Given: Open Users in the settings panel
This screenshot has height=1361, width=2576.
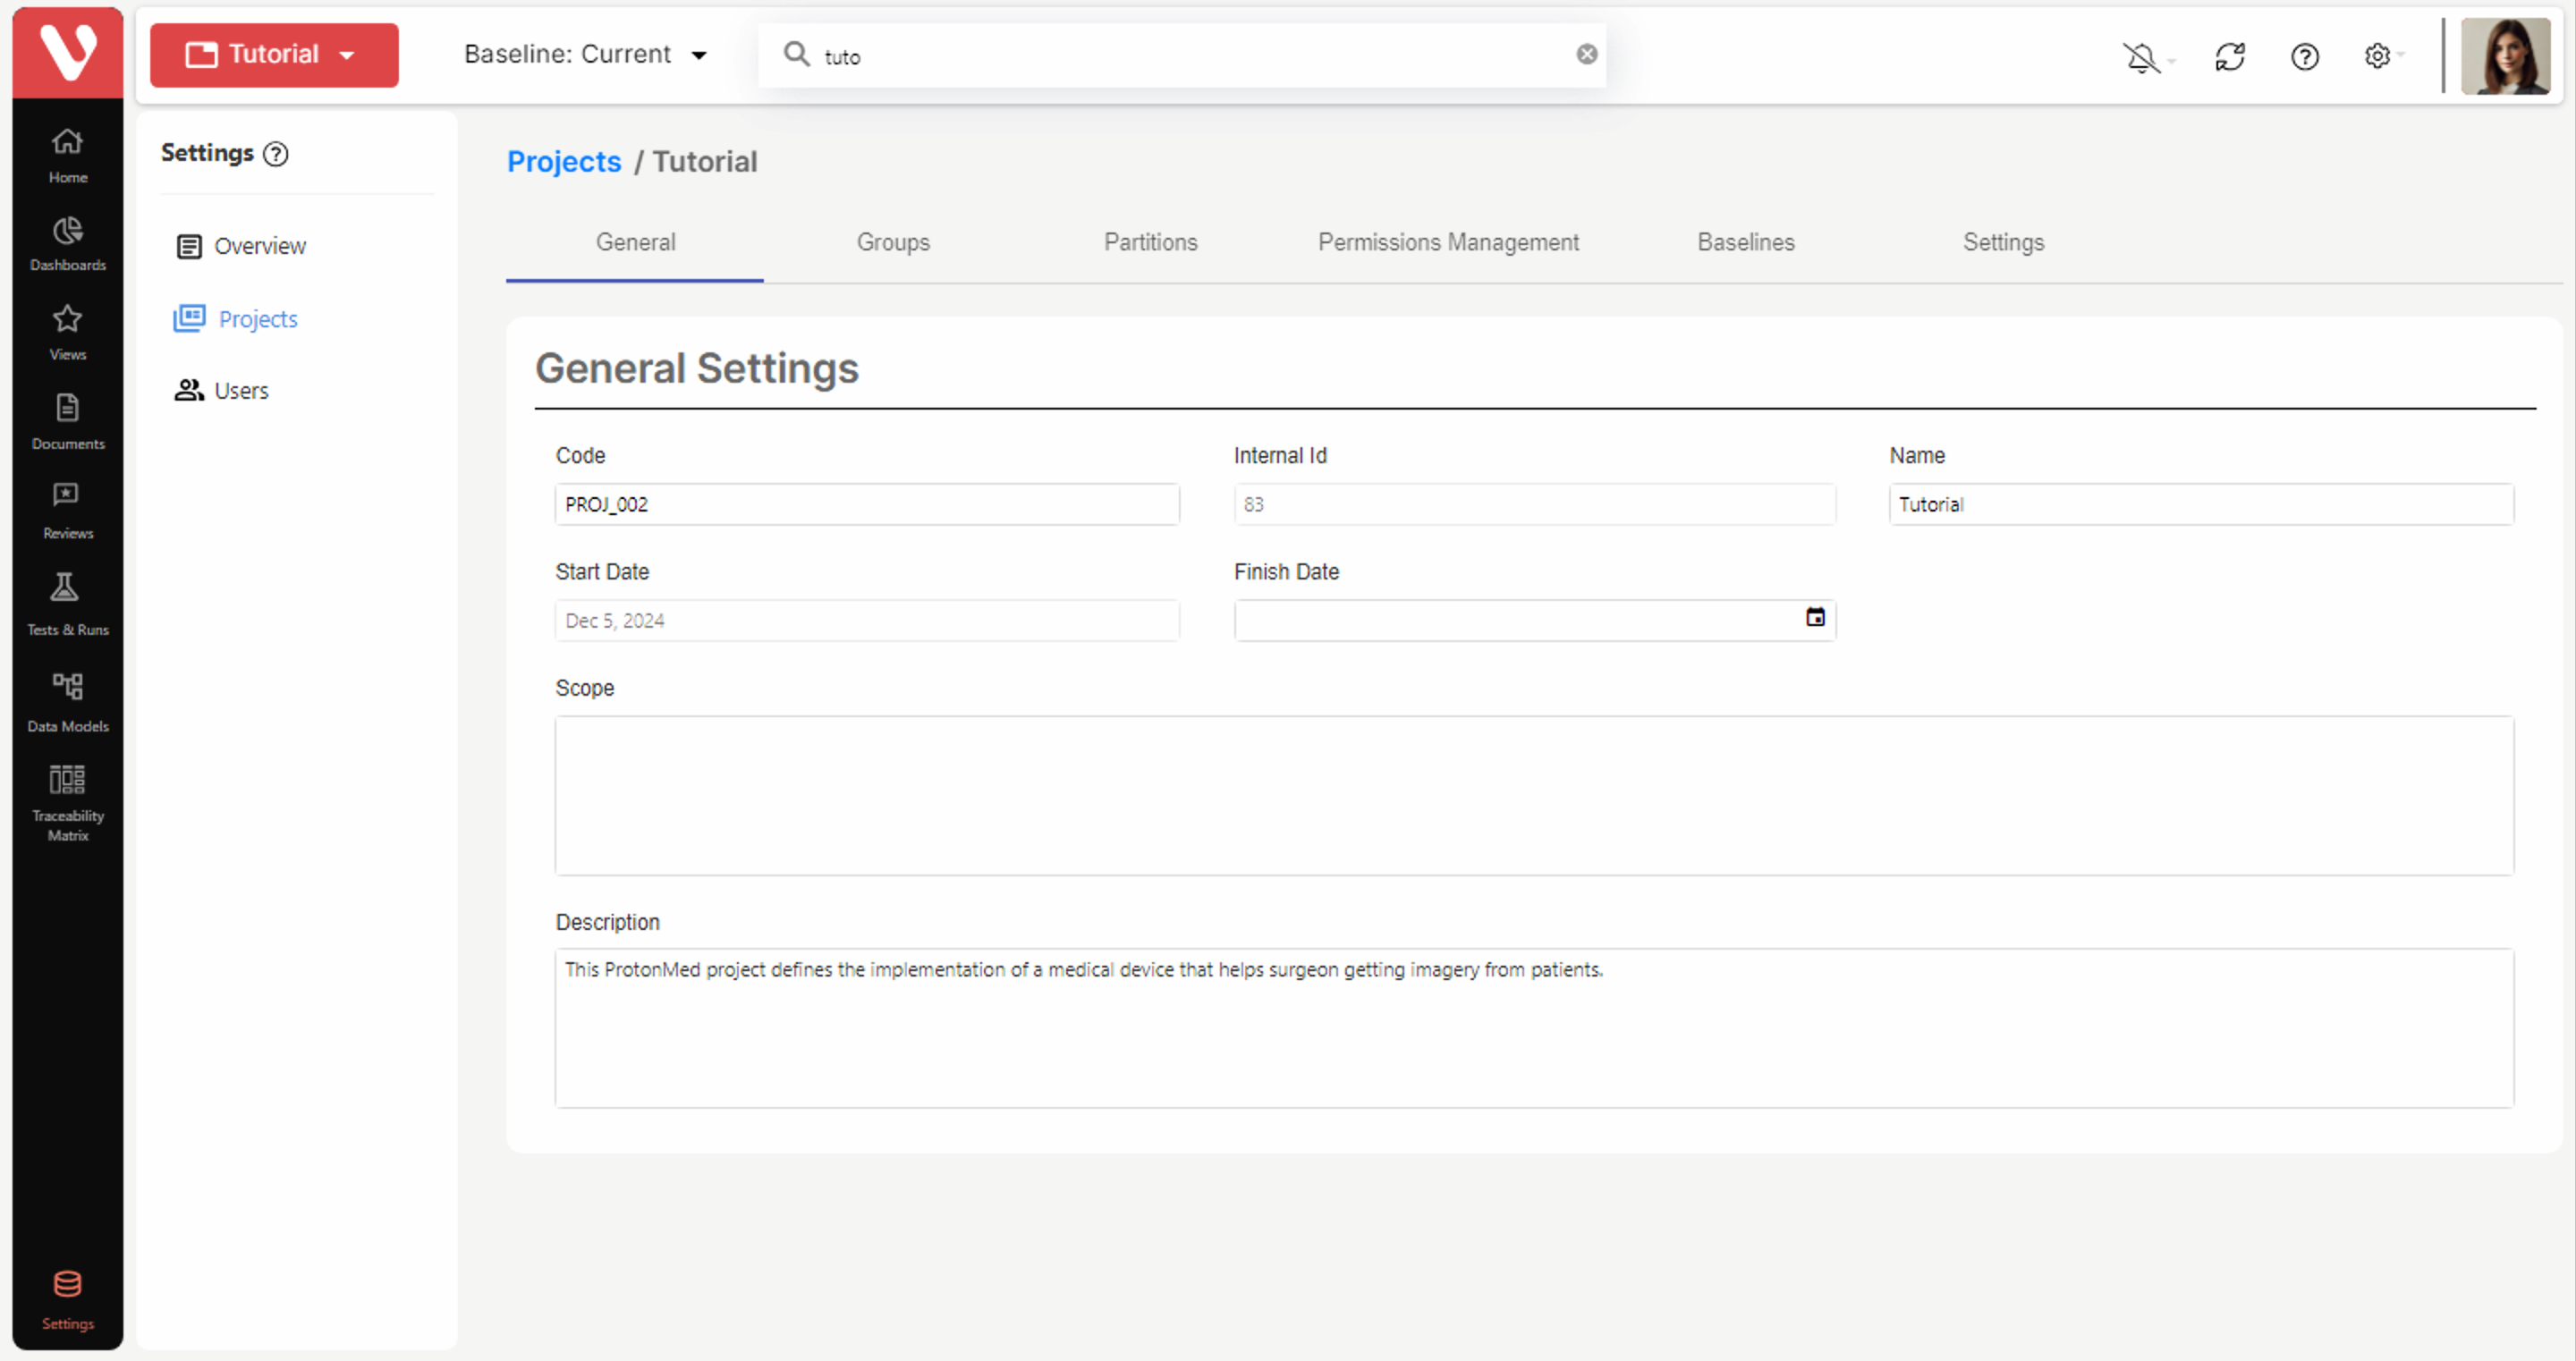Looking at the screenshot, I should pyautogui.click(x=241, y=391).
